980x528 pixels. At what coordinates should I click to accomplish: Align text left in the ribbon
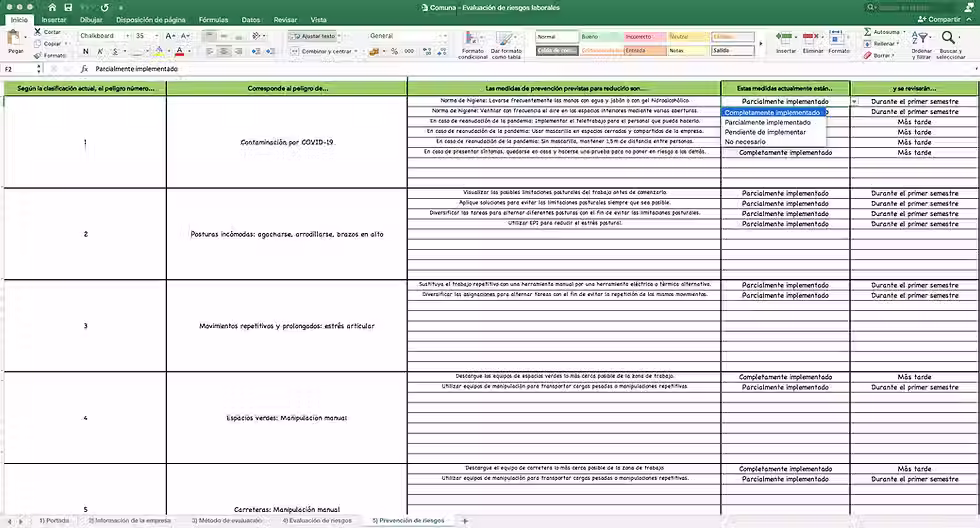[210, 51]
